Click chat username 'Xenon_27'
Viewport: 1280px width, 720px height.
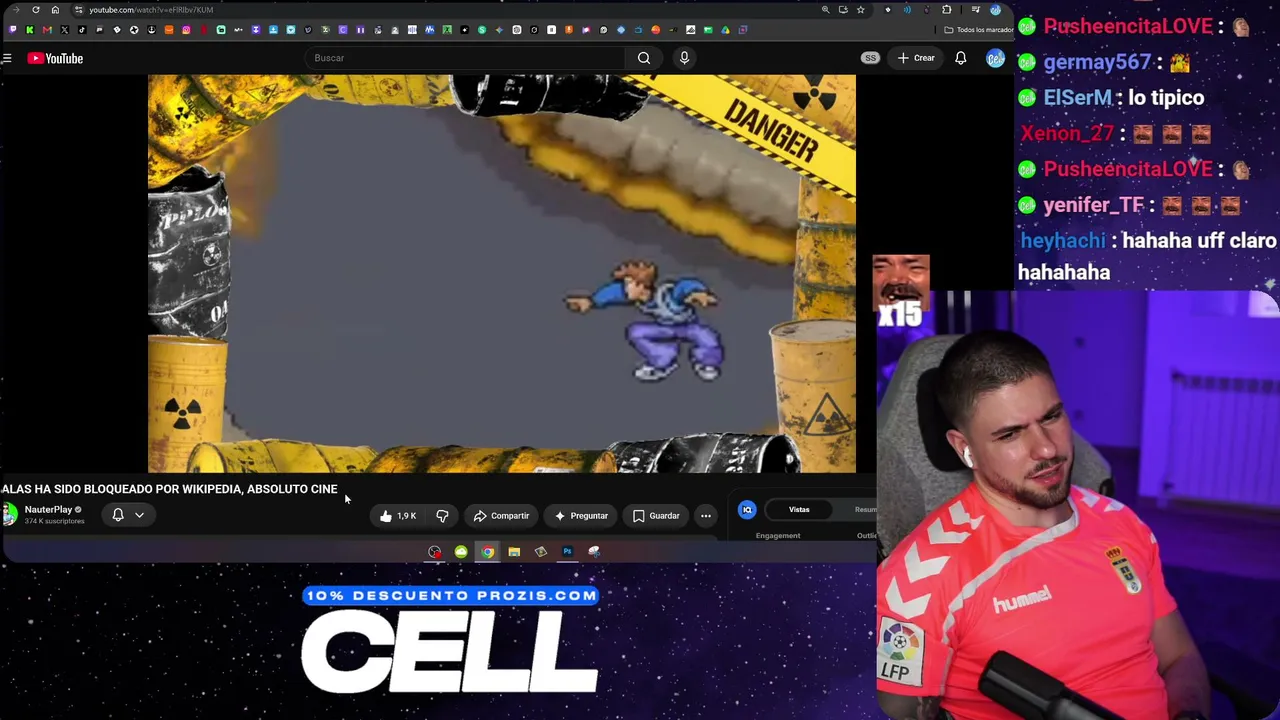[x=1068, y=133]
